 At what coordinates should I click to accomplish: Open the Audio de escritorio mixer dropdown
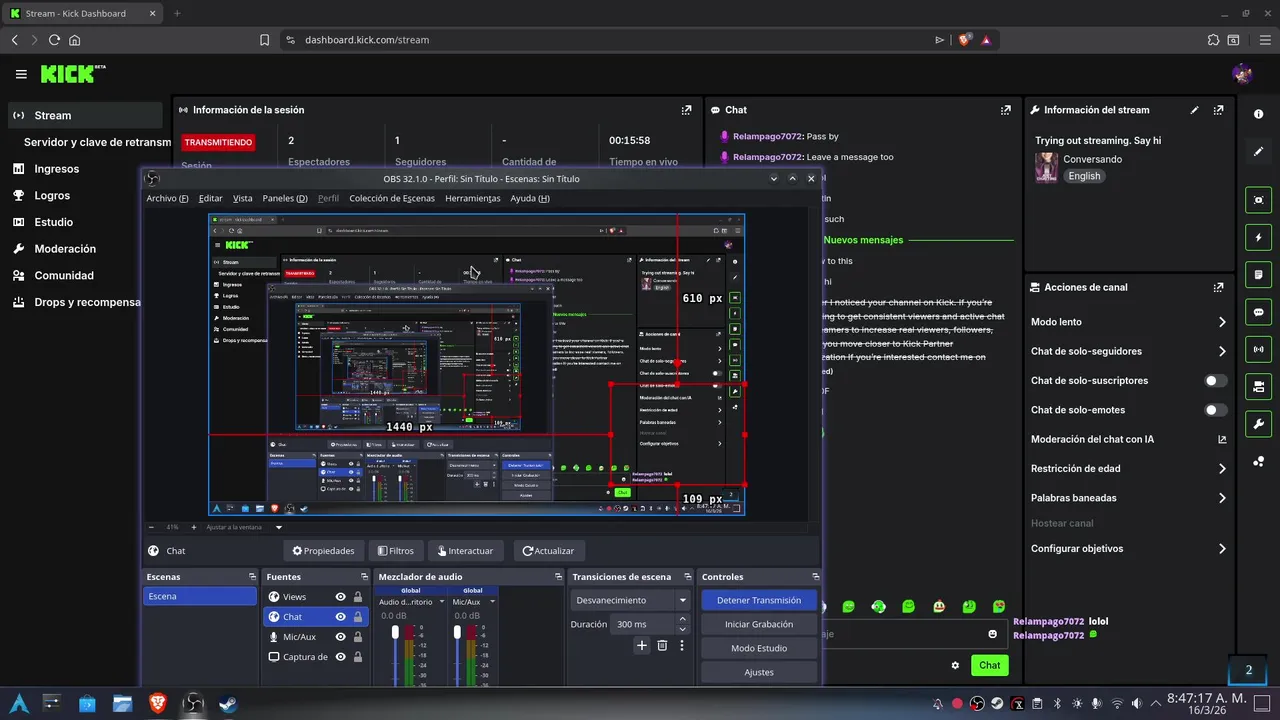pyautogui.click(x=441, y=602)
